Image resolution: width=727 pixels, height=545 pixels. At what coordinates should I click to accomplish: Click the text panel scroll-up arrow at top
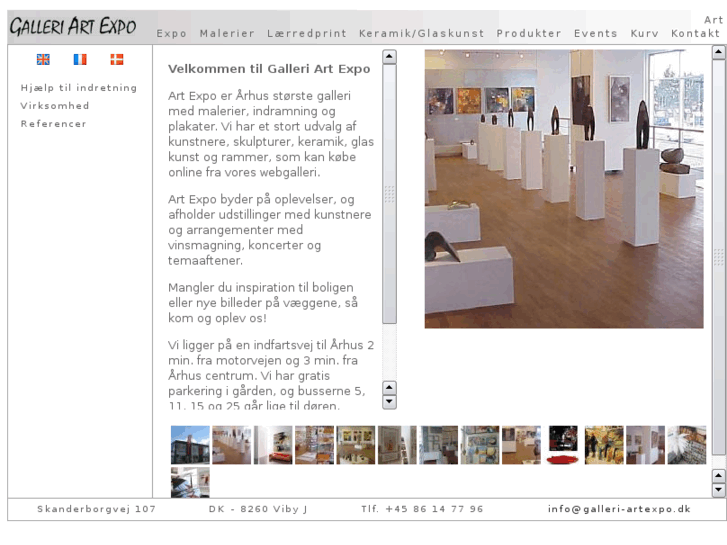(389, 57)
